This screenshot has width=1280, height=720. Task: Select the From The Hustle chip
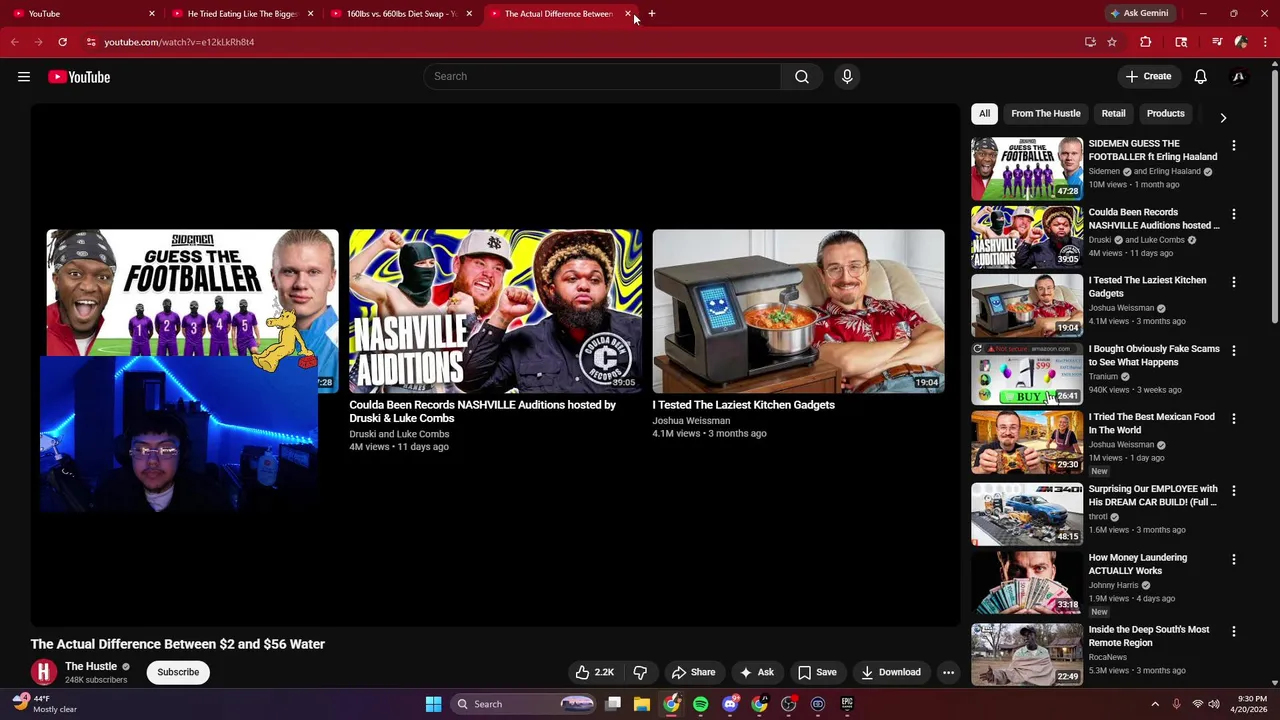[x=1045, y=114]
